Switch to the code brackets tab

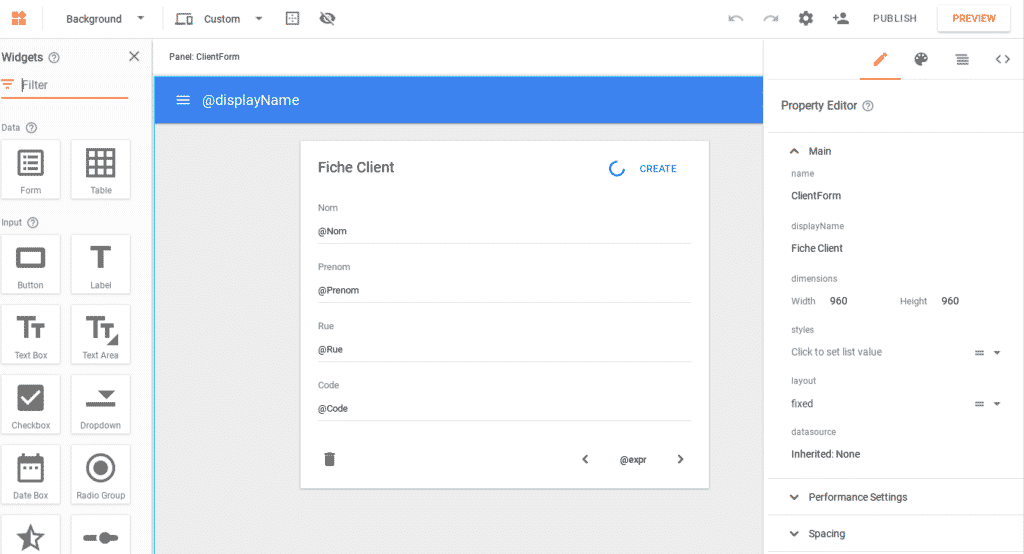pos(1002,59)
